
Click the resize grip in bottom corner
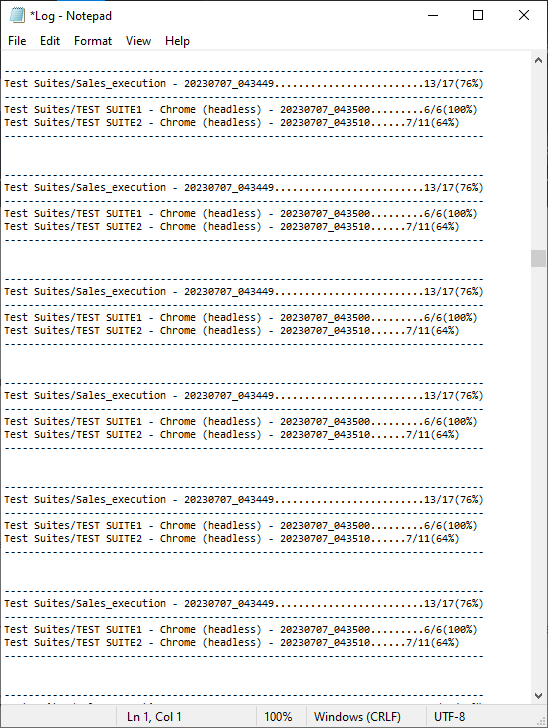pos(541,721)
